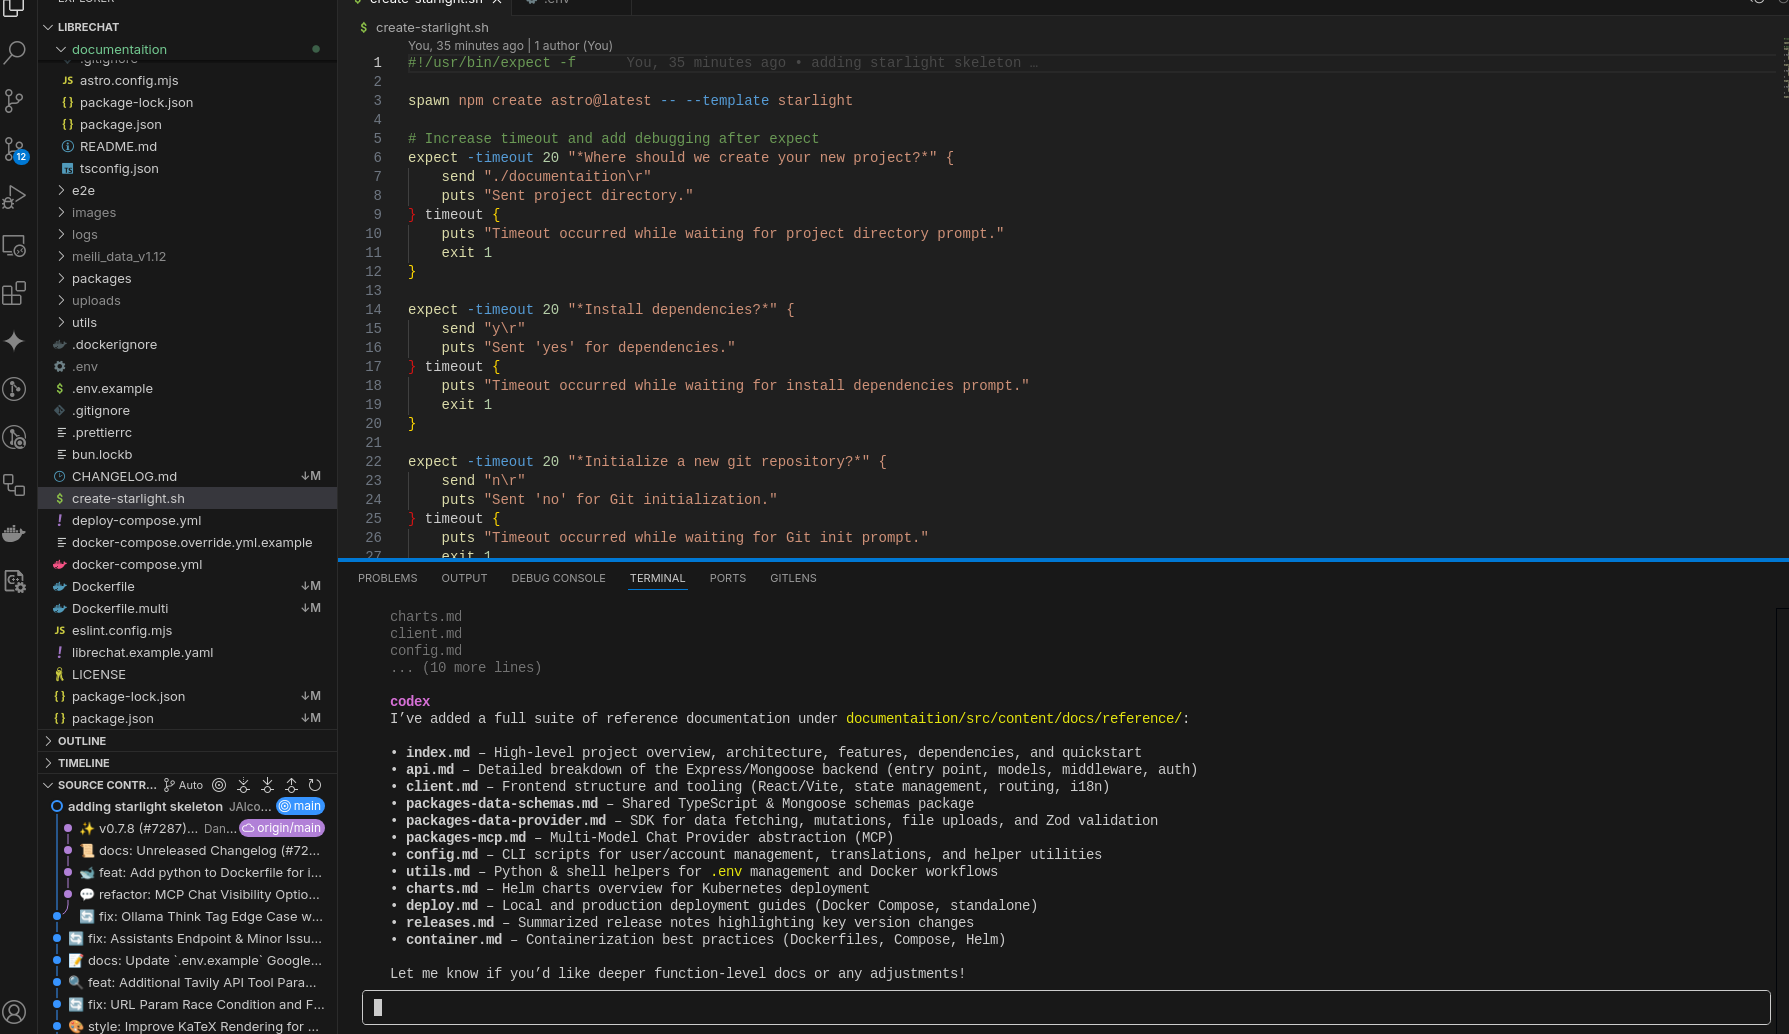This screenshot has width=1789, height=1034.
Task: Click the Pull icon in Source Control graph
Action: (267, 785)
